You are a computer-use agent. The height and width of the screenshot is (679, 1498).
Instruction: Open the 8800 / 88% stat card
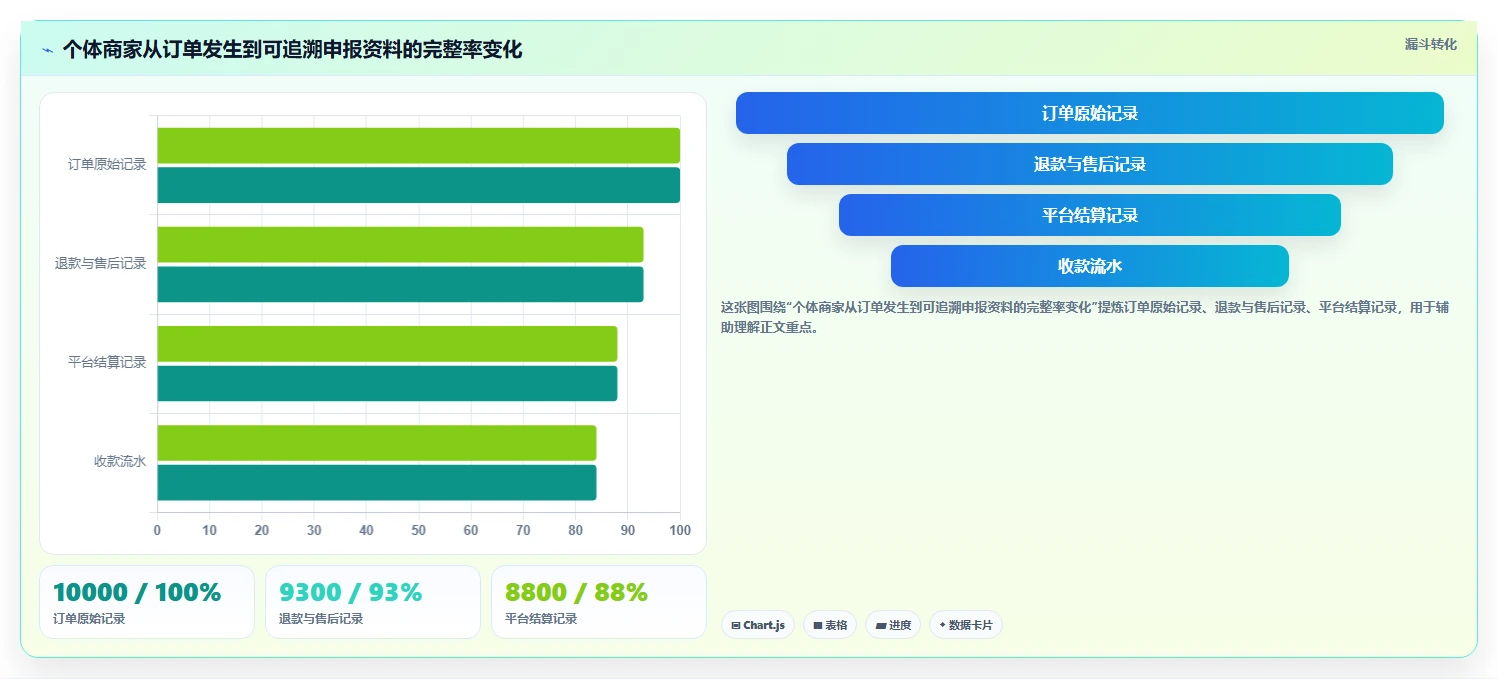point(599,602)
